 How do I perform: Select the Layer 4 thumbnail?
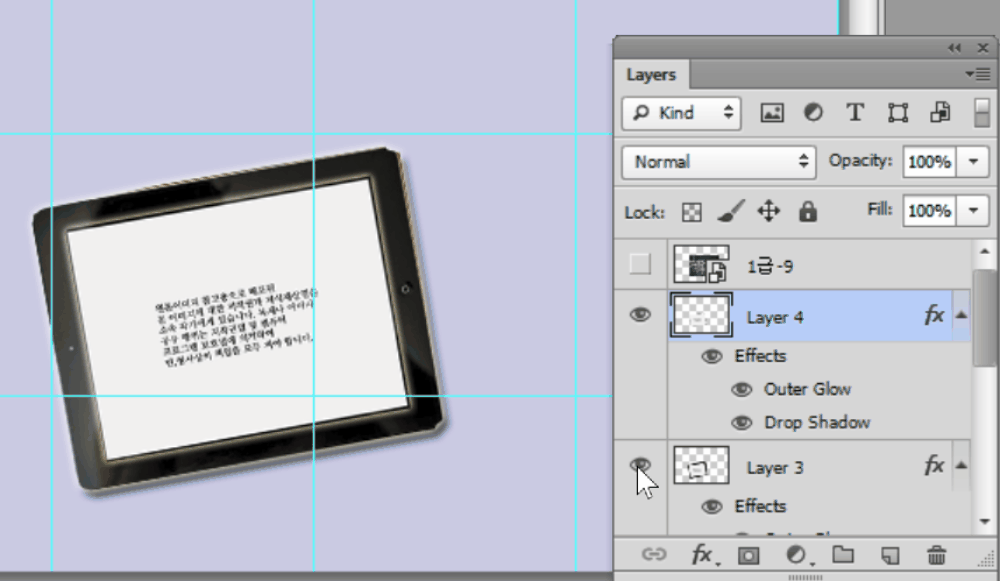point(702,315)
